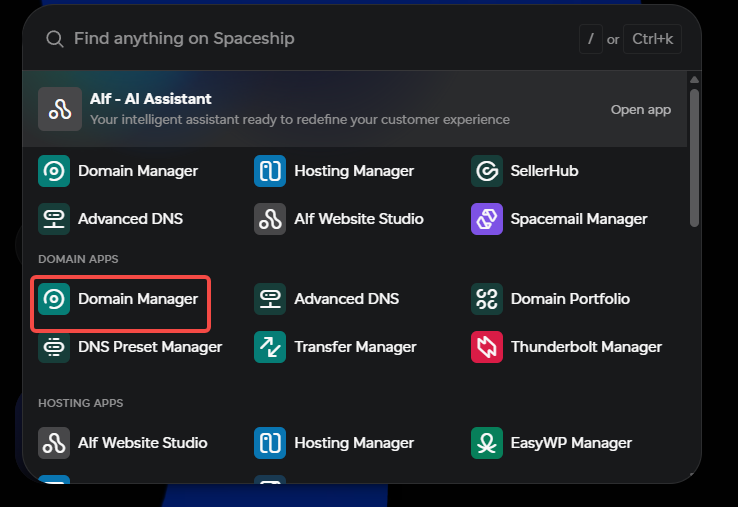The height and width of the screenshot is (507, 738).
Task: Open Advanced DNS under Domain Apps
Action: tap(327, 299)
